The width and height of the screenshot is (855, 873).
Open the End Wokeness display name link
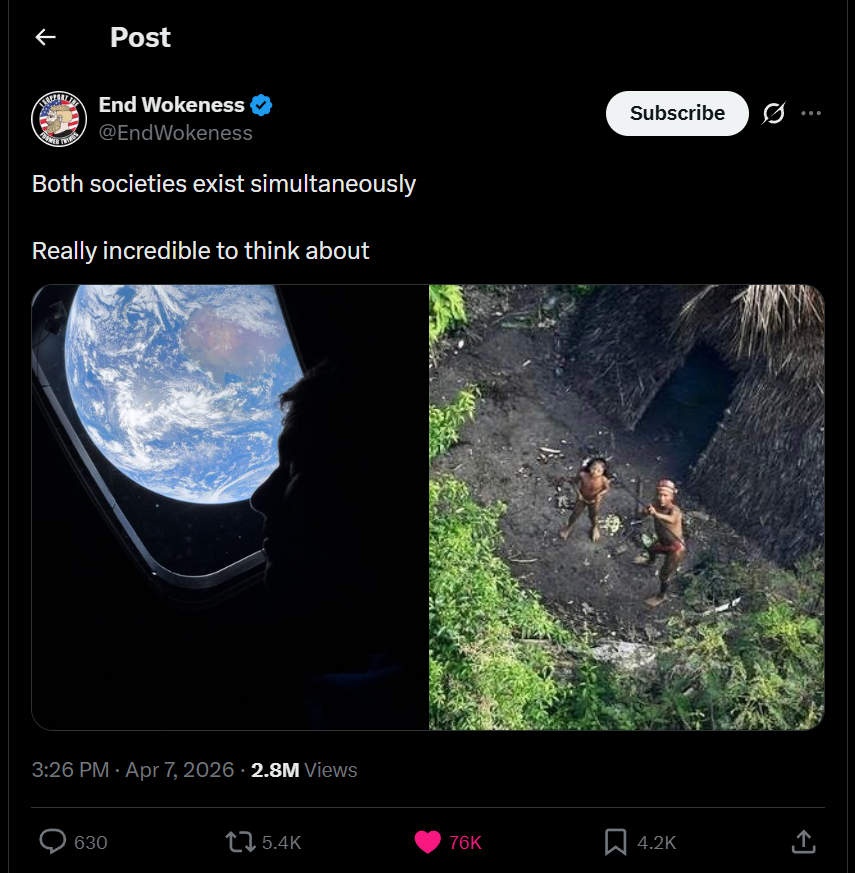pyautogui.click(x=171, y=105)
